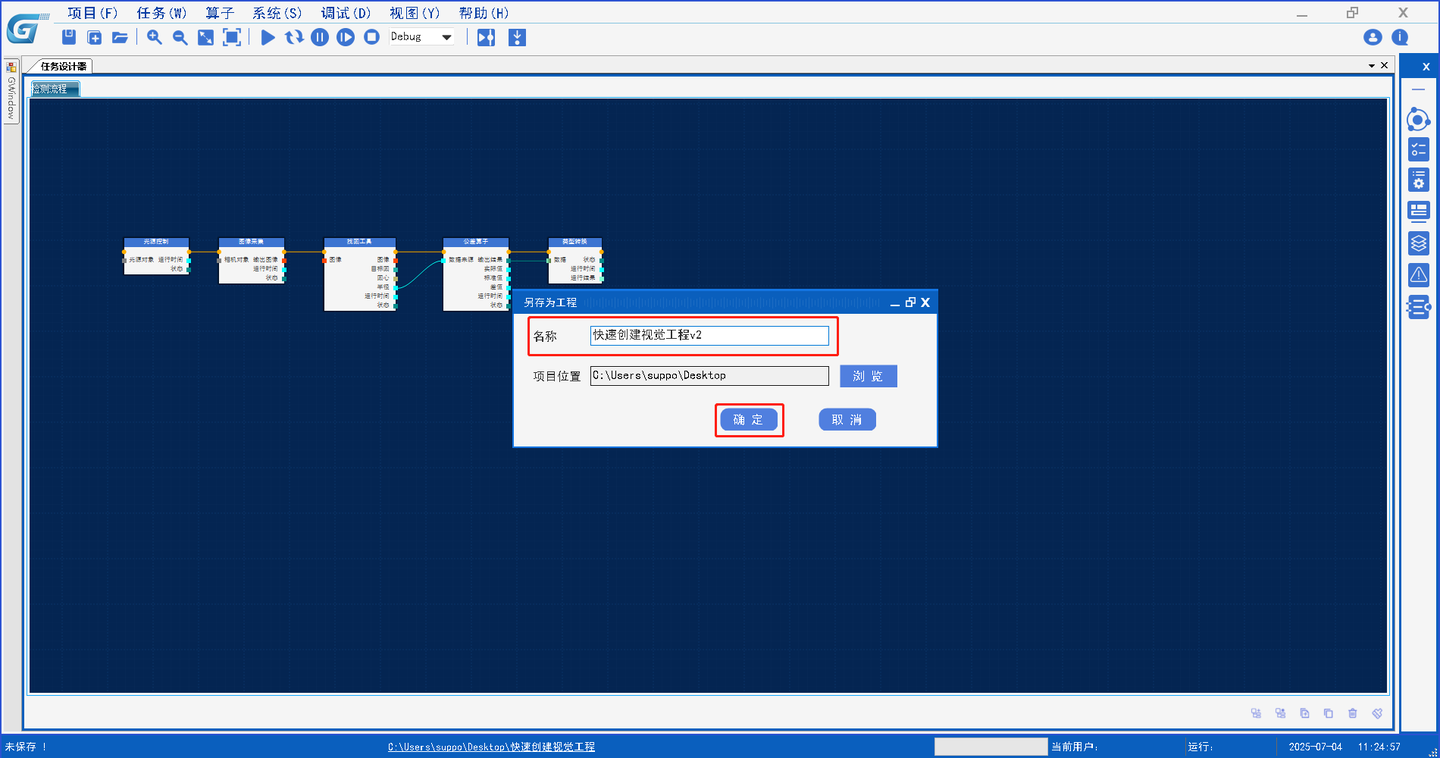Viewport: 1440px width, 758px height.
Task: Open the checklist icon in right sidebar
Action: tap(1418, 150)
